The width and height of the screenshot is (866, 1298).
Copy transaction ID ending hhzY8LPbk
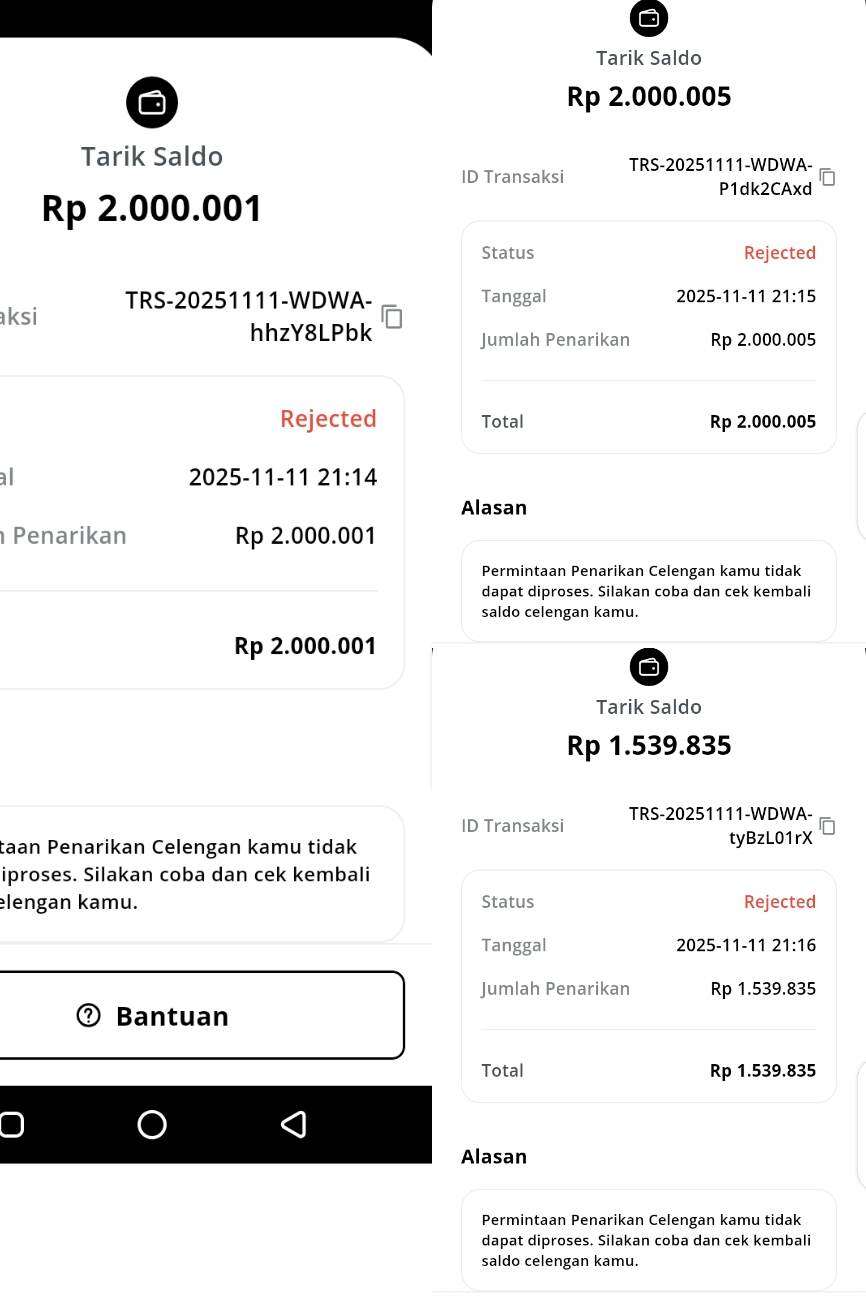pyautogui.click(x=392, y=317)
